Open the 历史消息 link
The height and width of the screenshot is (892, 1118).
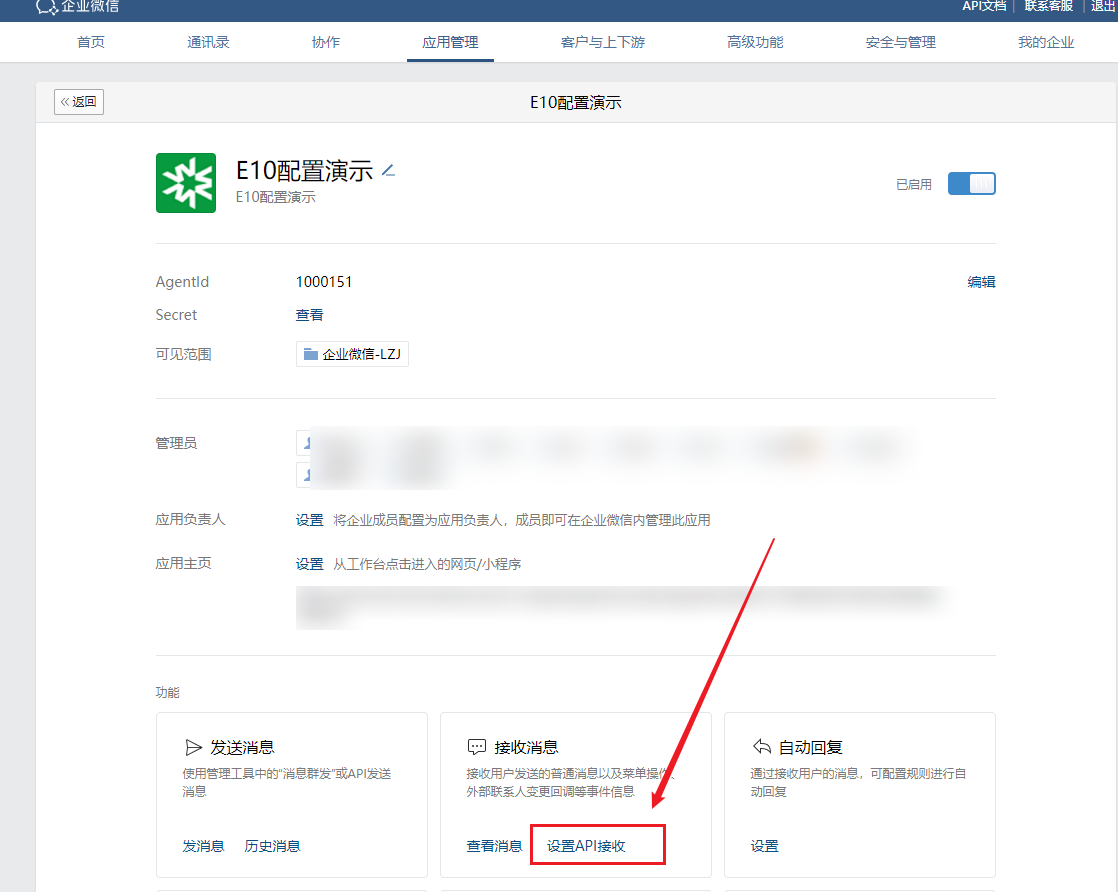272,846
